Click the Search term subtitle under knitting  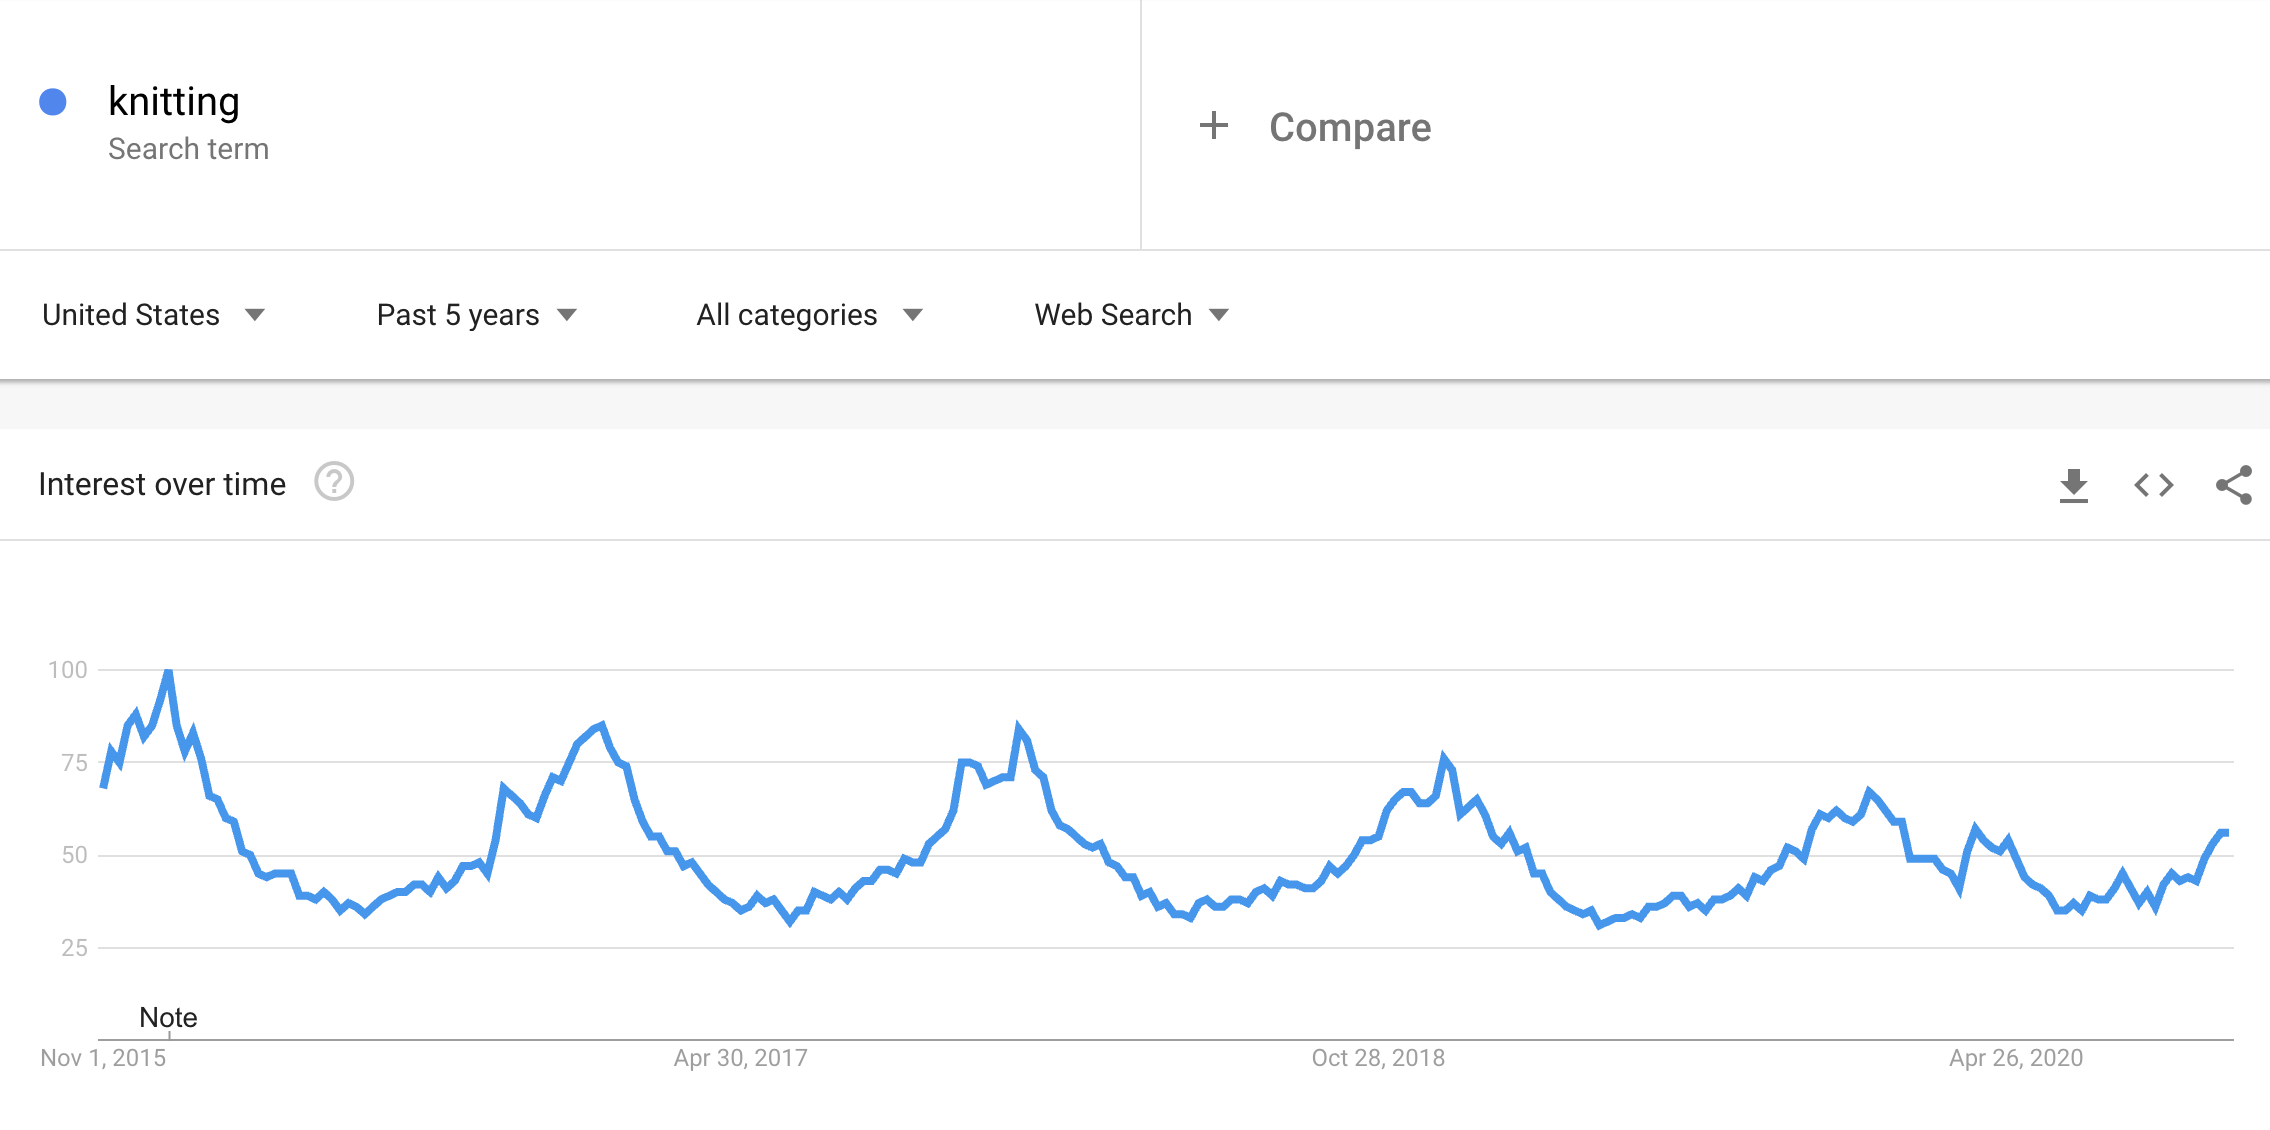point(188,149)
